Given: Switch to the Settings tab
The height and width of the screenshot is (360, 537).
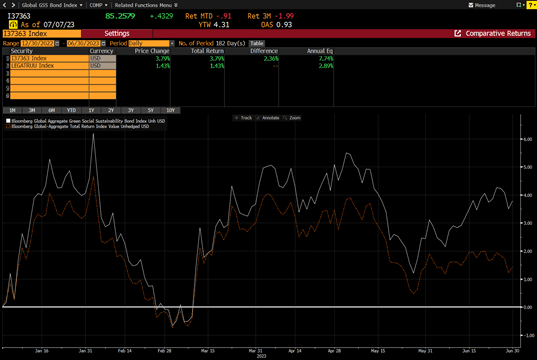Looking at the screenshot, I should 117,33.
